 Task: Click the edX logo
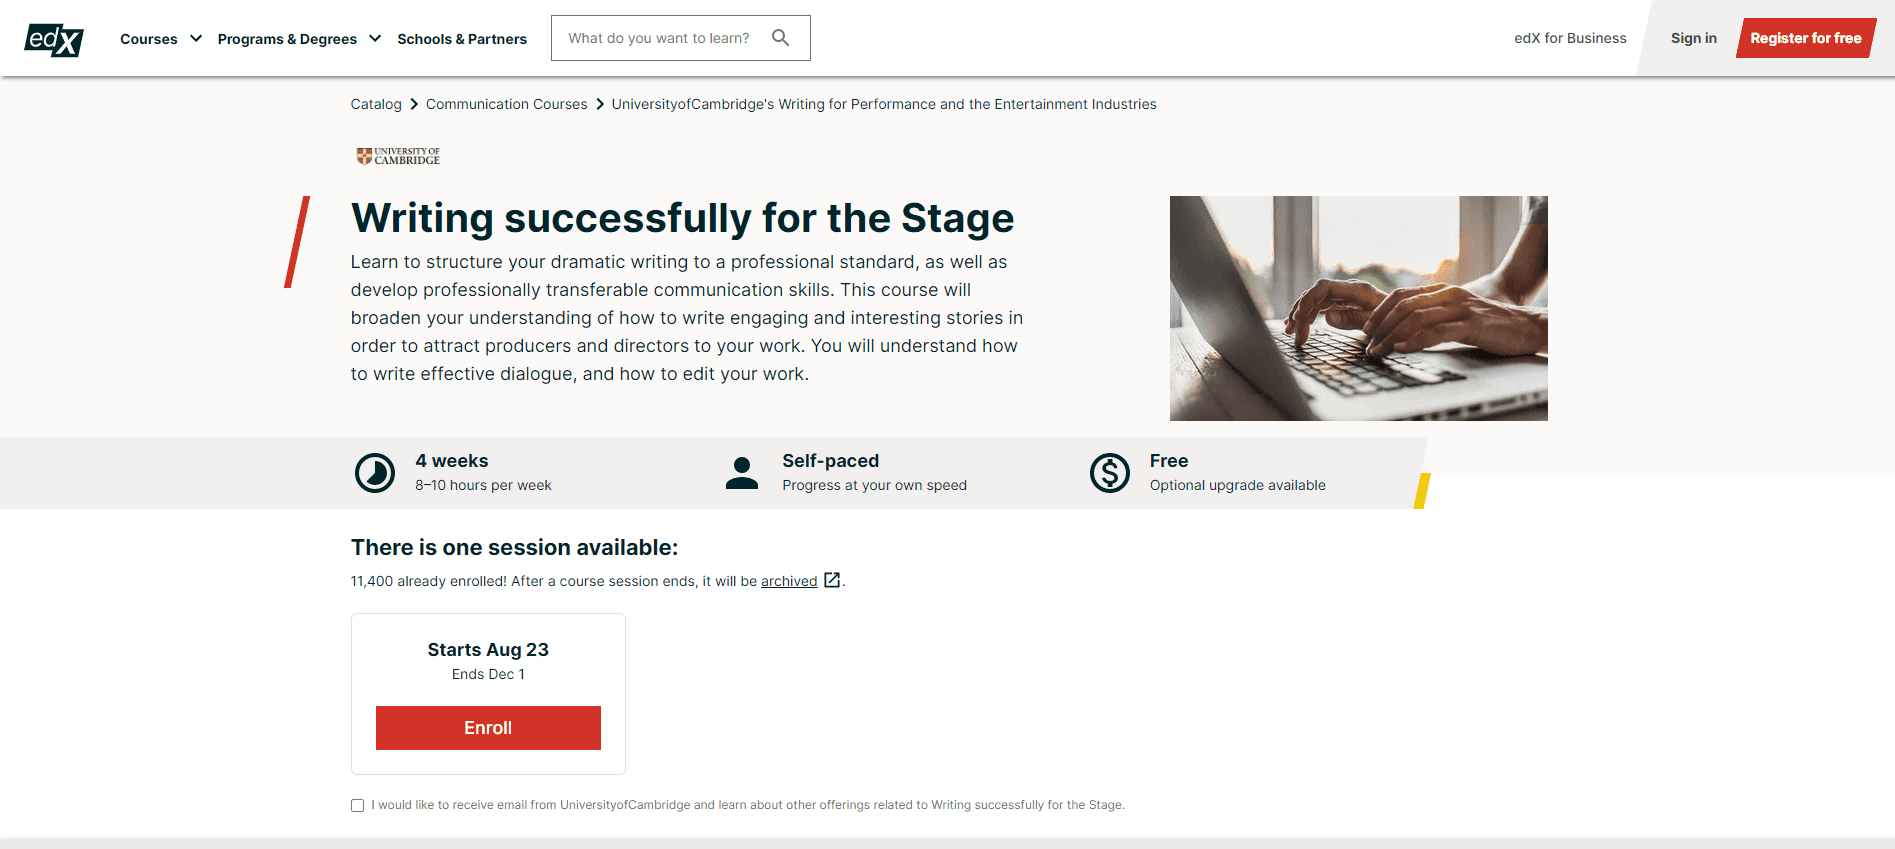point(54,38)
